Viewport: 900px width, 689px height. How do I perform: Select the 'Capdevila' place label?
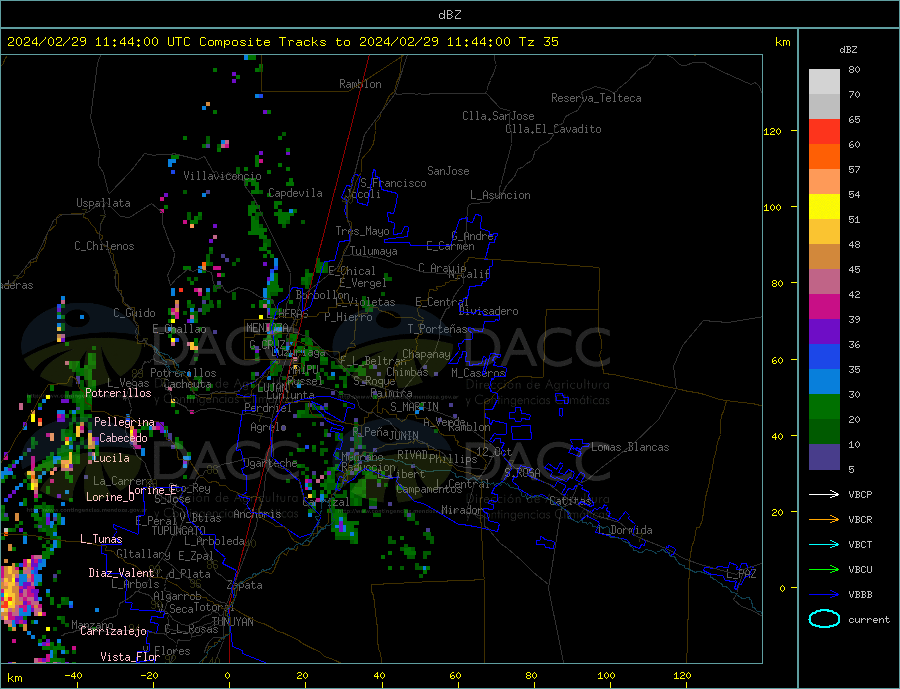pos(295,193)
